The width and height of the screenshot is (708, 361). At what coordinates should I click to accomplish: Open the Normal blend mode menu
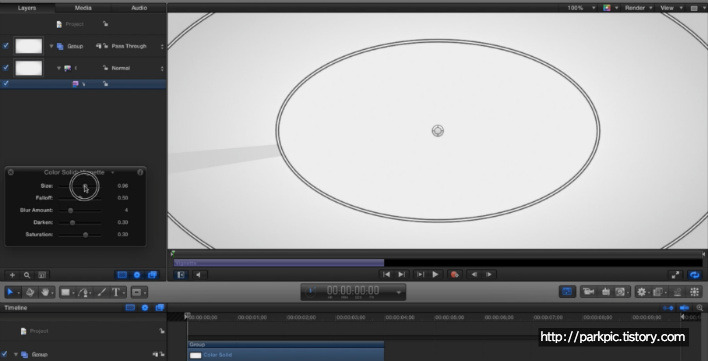pos(137,68)
